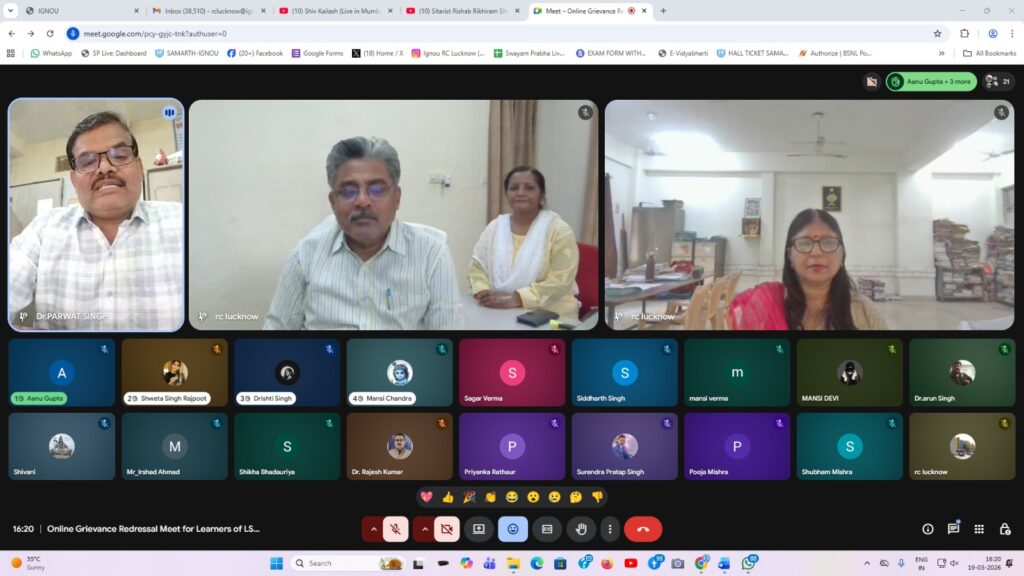
Task: Open meeting details info icon
Action: [928, 529]
